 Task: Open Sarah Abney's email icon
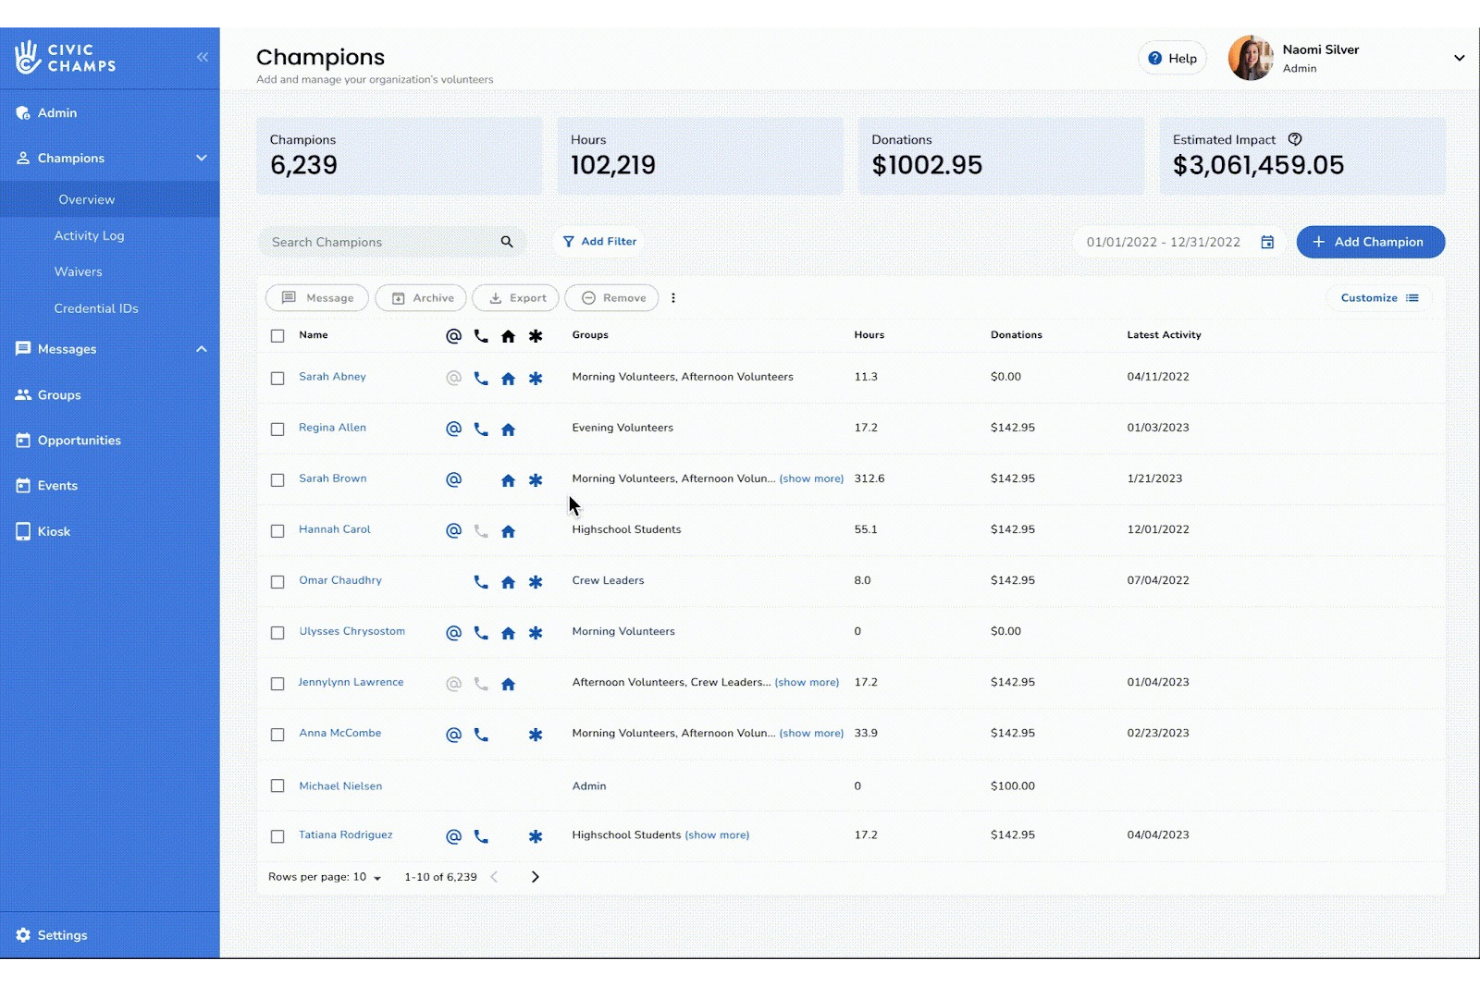(x=453, y=378)
